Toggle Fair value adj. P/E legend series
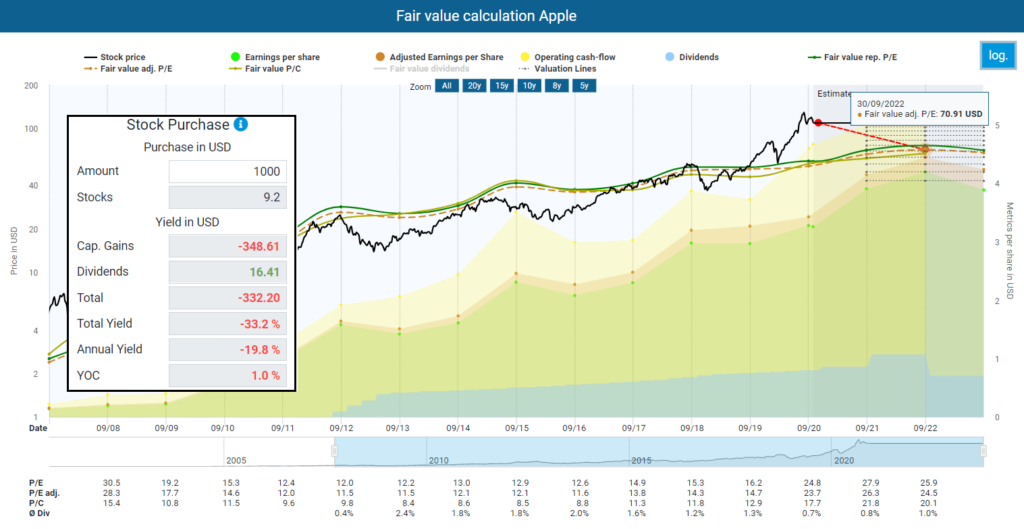This screenshot has height=529, width=1024. click(x=127, y=68)
